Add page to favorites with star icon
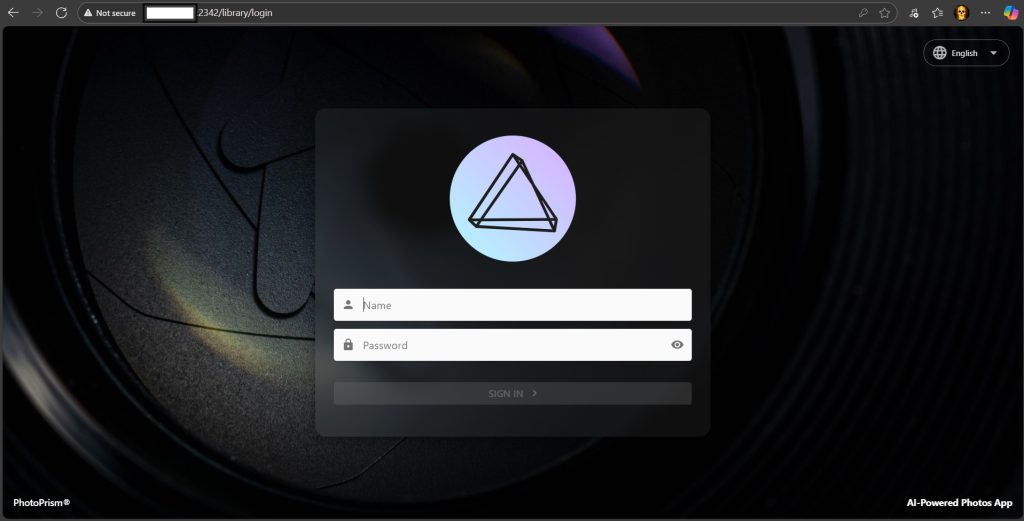Screen dimensions: 1024x521 [x=884, y=13]
